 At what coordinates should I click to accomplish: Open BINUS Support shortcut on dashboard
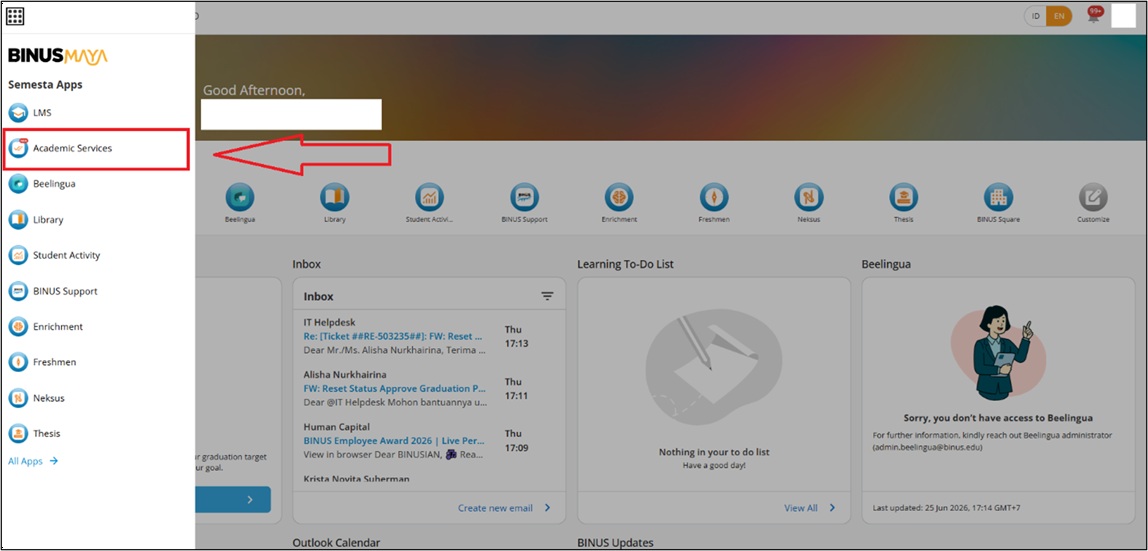(524, 198)
